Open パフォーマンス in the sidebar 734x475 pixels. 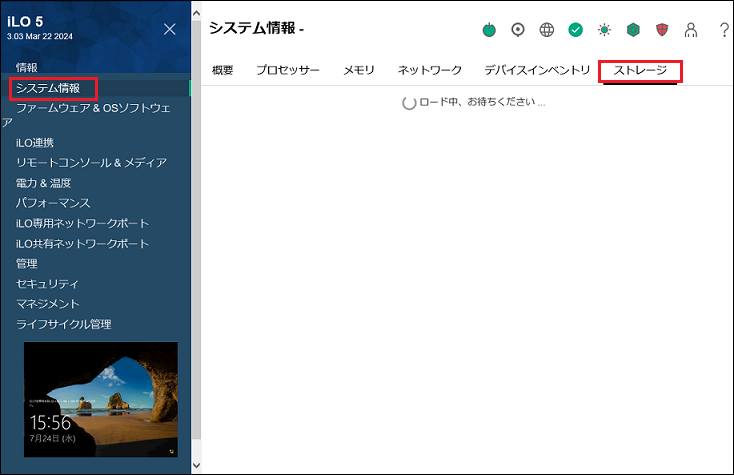point(53,203)
